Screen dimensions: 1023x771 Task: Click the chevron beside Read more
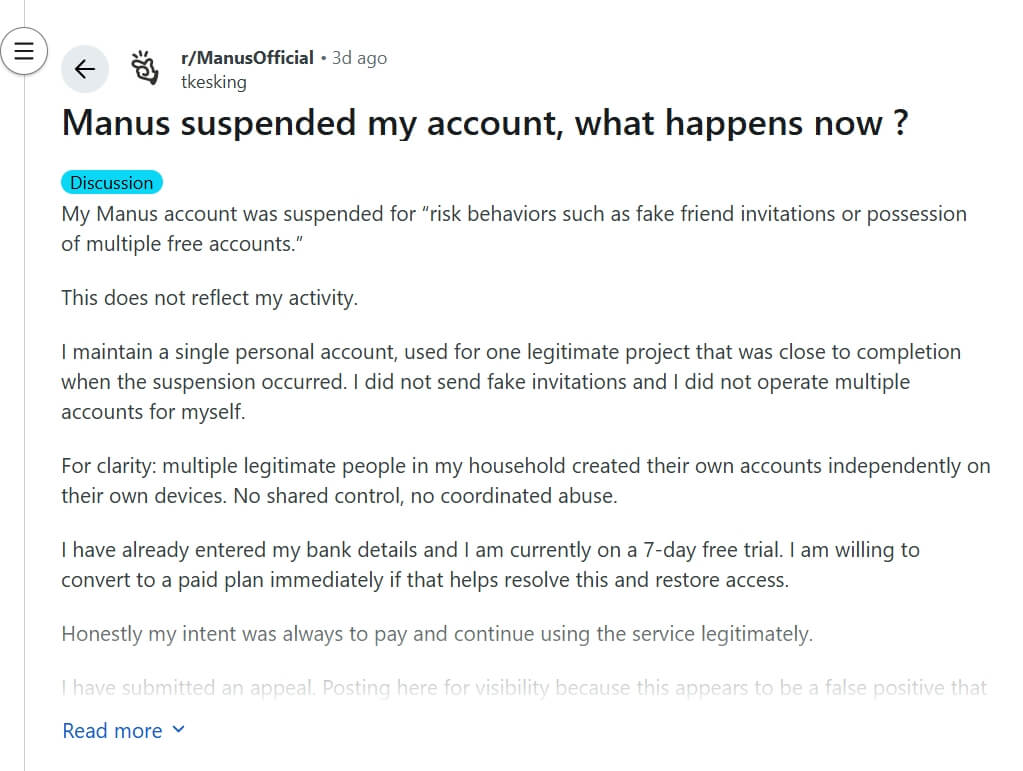pyautogui.click(x=179, y=730)
